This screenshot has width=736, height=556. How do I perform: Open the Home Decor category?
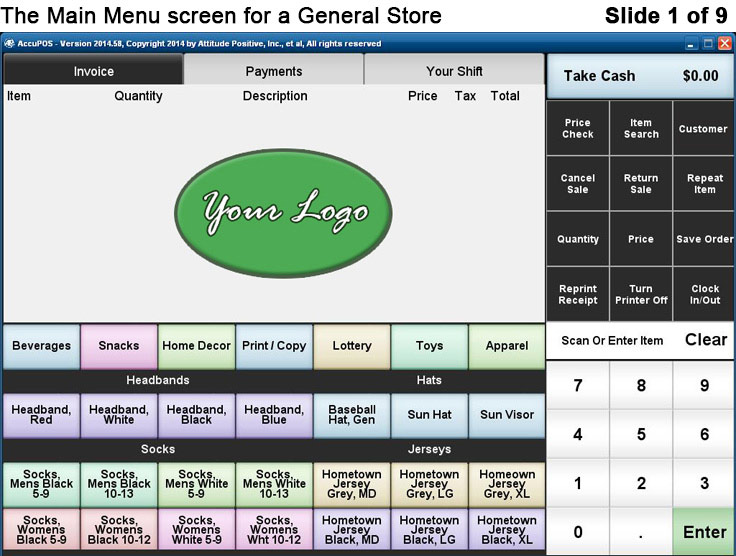pyautogui.click(x=196, y=346)
